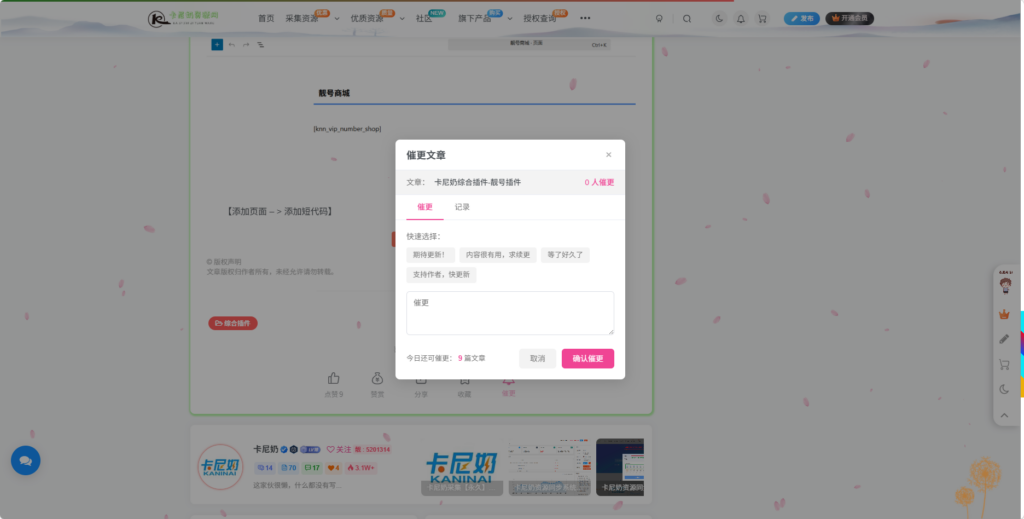1024x519 pixels.
Task: Expand the 旗下产品 dropdown arrow
Action: 510,19
